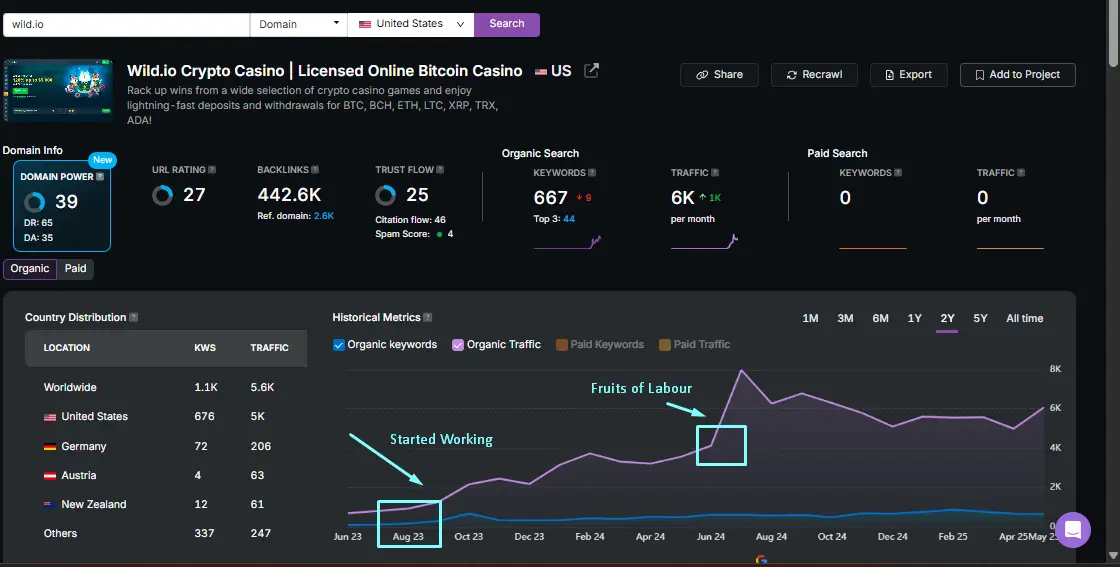Click Paid Search Traffic help icon
The image size is (1120, 567).
coord(1021,173)
